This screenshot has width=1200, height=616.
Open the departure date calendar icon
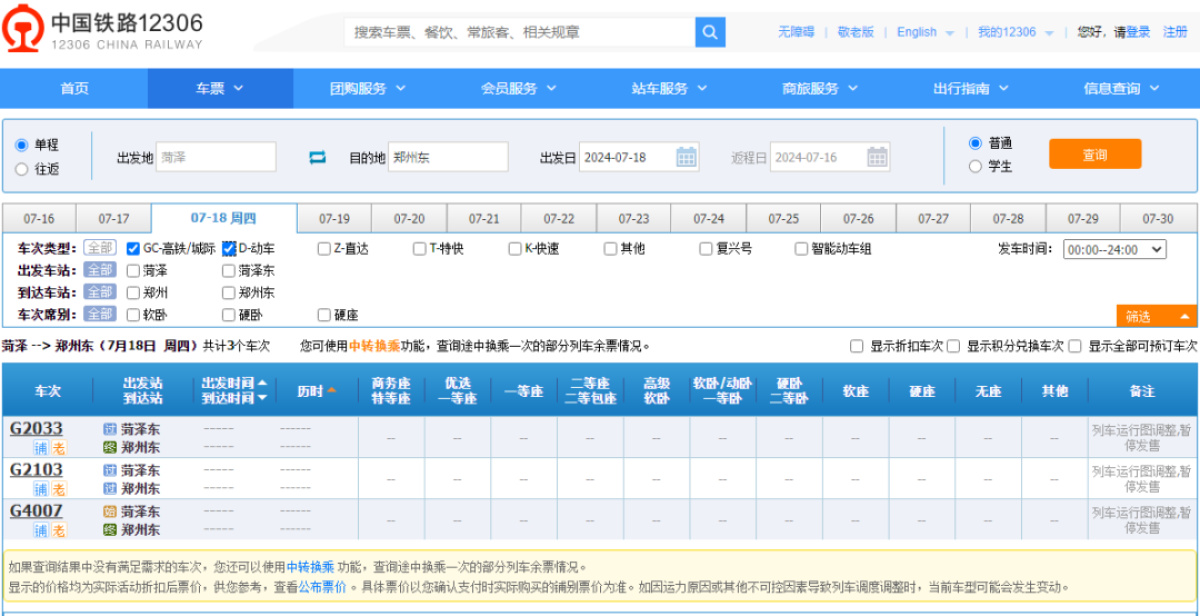[x=686, y=157]
